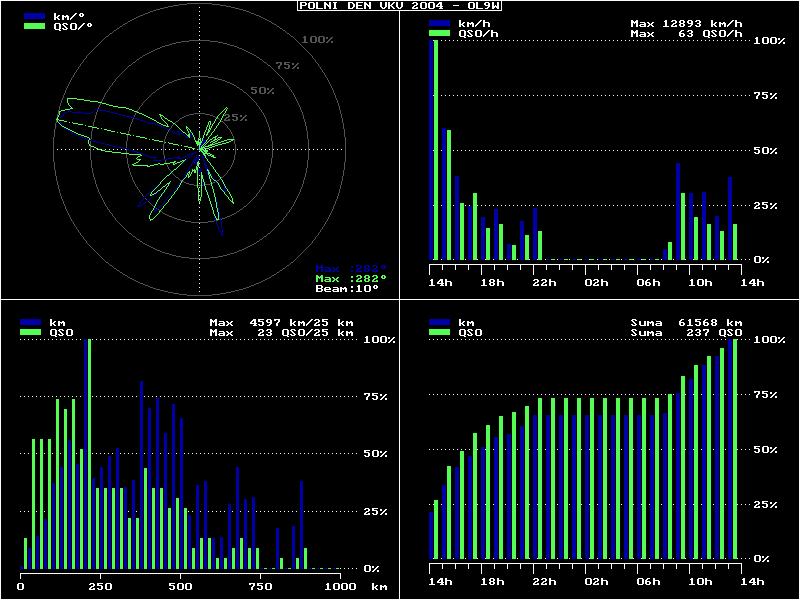Click the "Max 4597 km/25 km" text

(281, 322)
